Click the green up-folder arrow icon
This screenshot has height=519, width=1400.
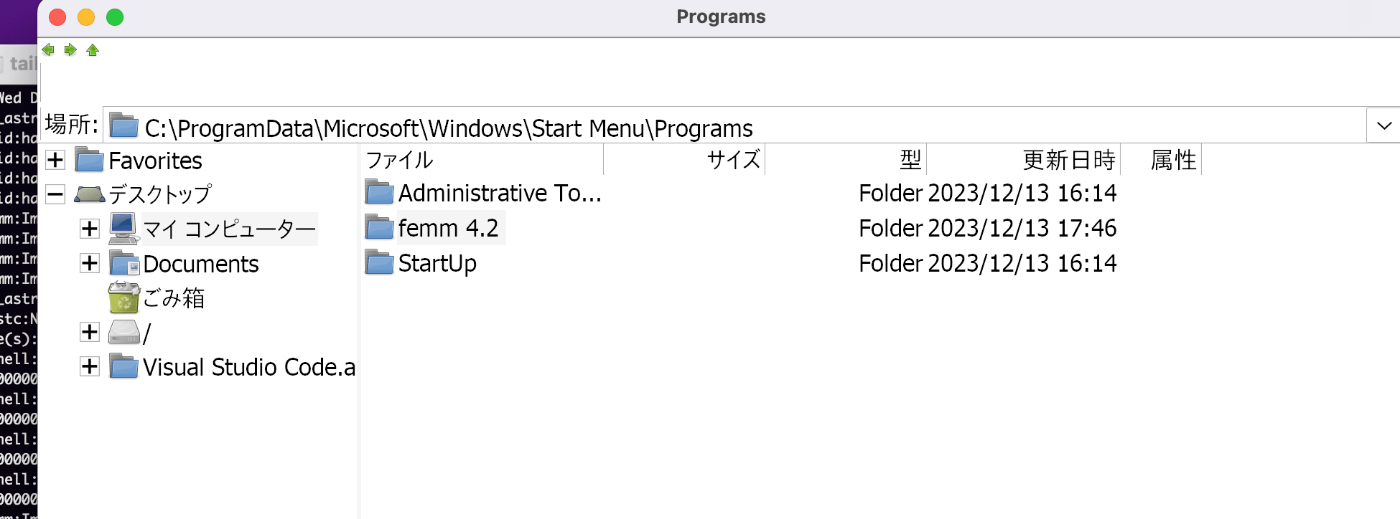pos(92,50)
